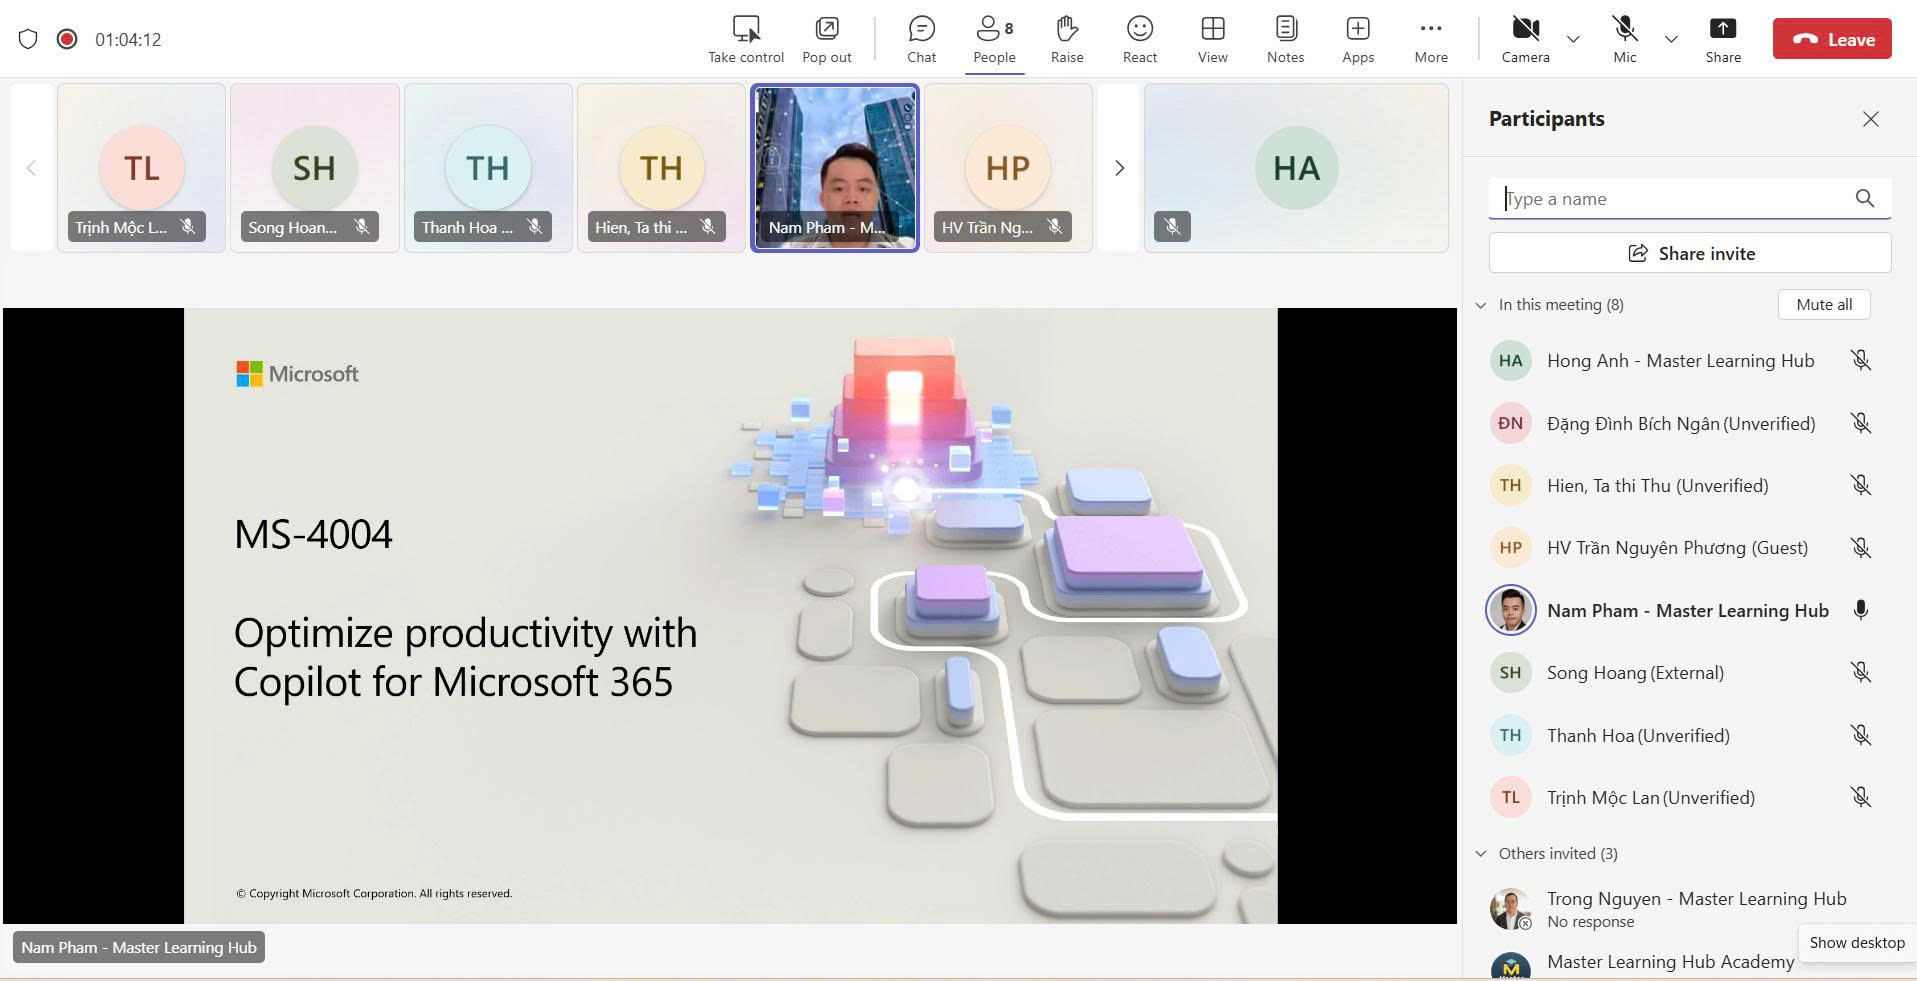Open the Chat panel
Viewport: 1917px width, 981px height.
click(x=921, y=40)
